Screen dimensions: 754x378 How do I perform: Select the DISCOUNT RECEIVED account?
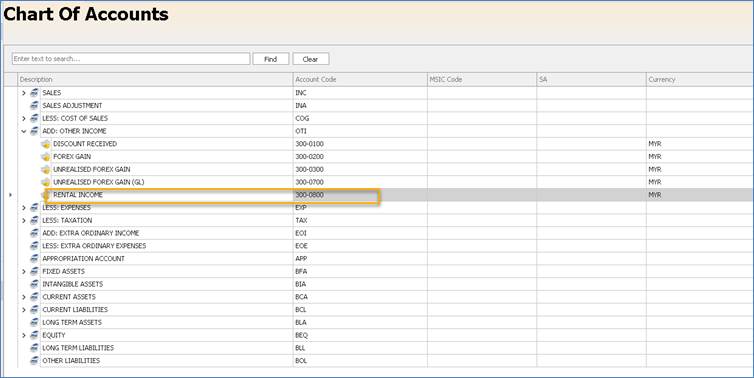click(x=85, y=144)
